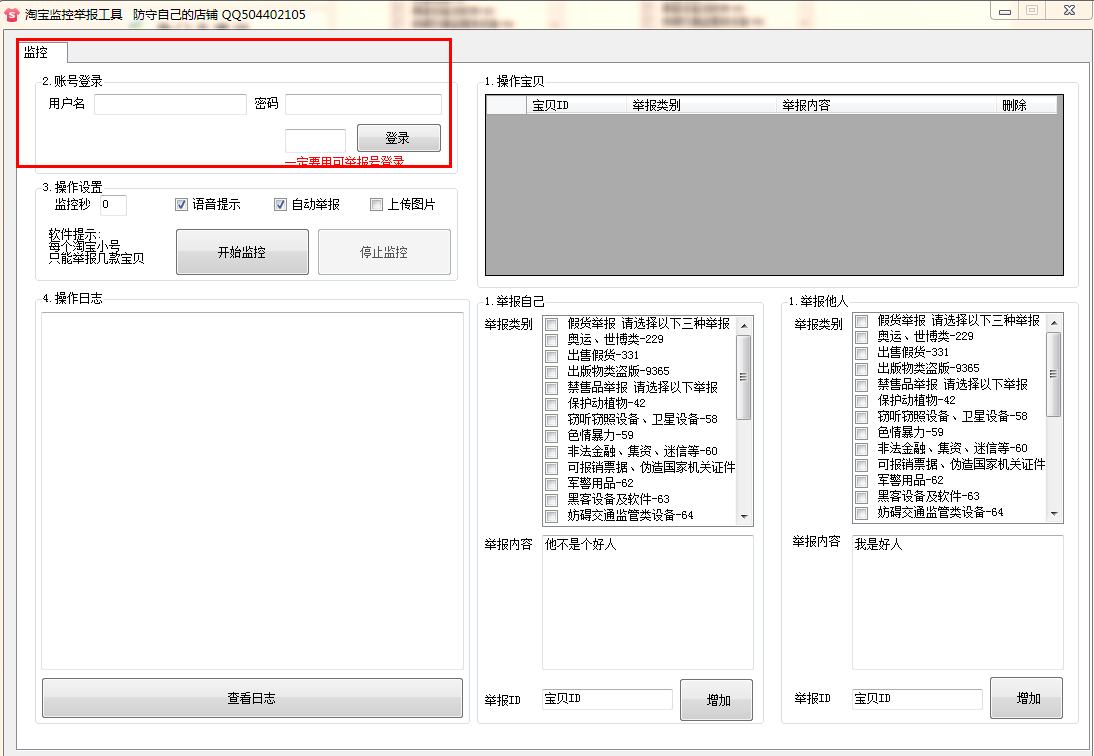Viewport: 1094px width, 756px height.
Task: Click 举报内容 box containing 他不是个好人
Action: click(647, 603)
